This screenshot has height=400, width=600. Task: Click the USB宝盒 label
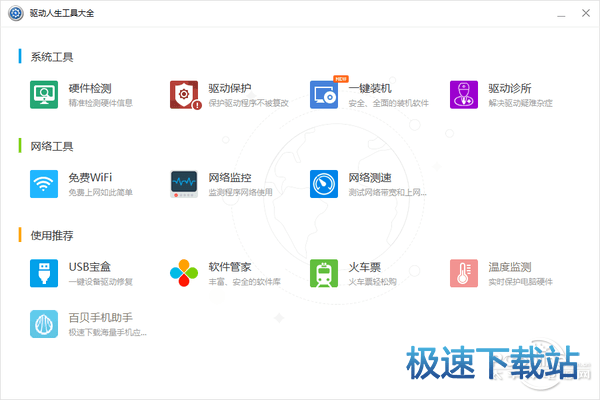(90, 267)
